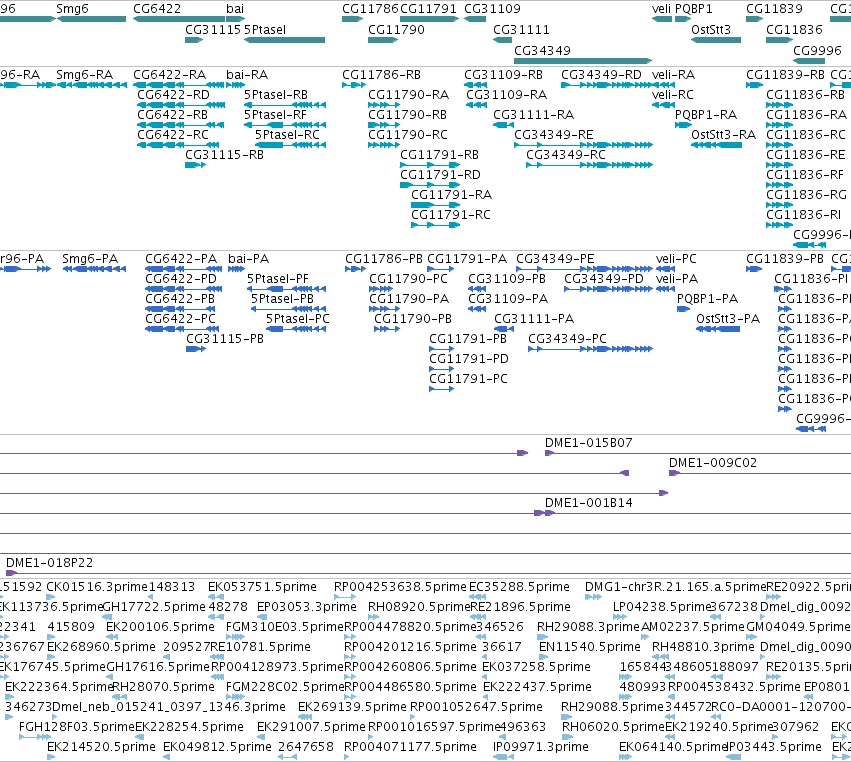Click the PQBP1 gene label
Image resolution: width=851 pixels, height=762 pixels.
[694, 9]
